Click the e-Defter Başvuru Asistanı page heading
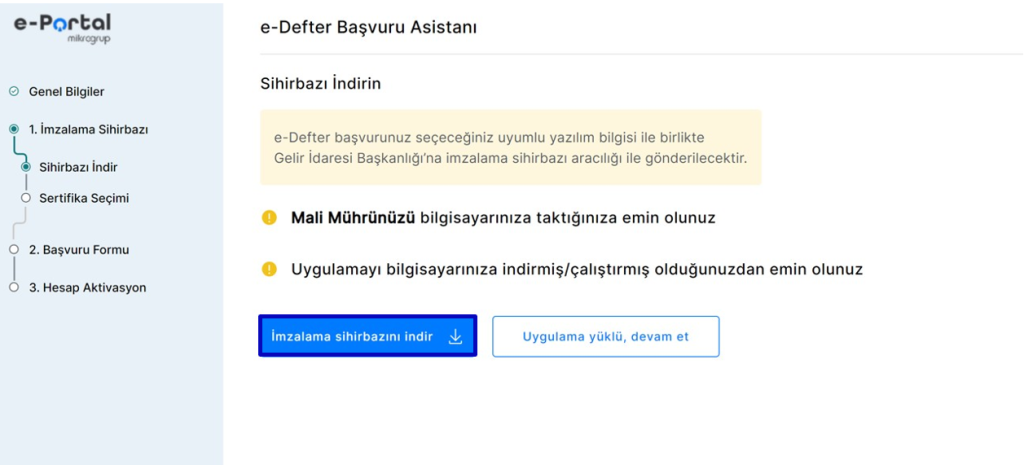This screenshot has width=1024, height=465. [368, 27]
